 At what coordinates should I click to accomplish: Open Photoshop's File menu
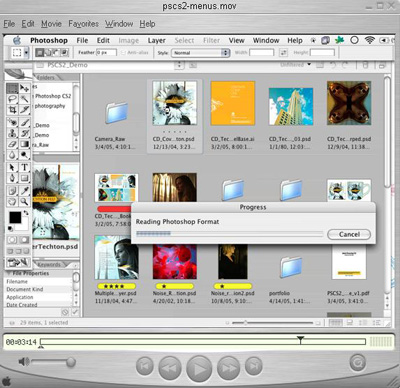click(82, 40)
